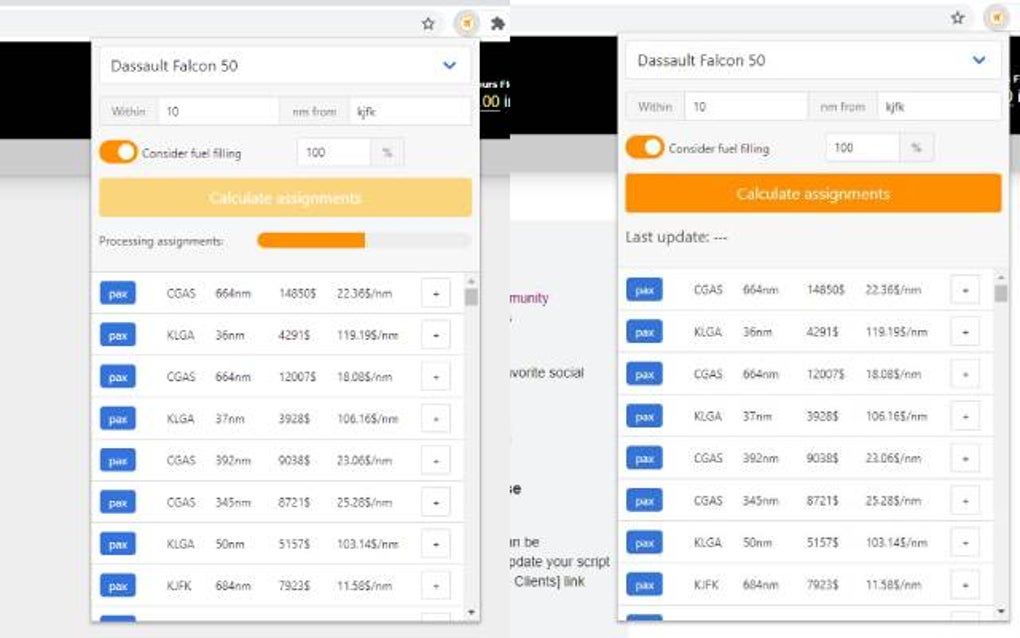Click pax badge on KLGA 50nm row
The image size is (1020, 638).
pyautogui.click(x=117, y=543)
